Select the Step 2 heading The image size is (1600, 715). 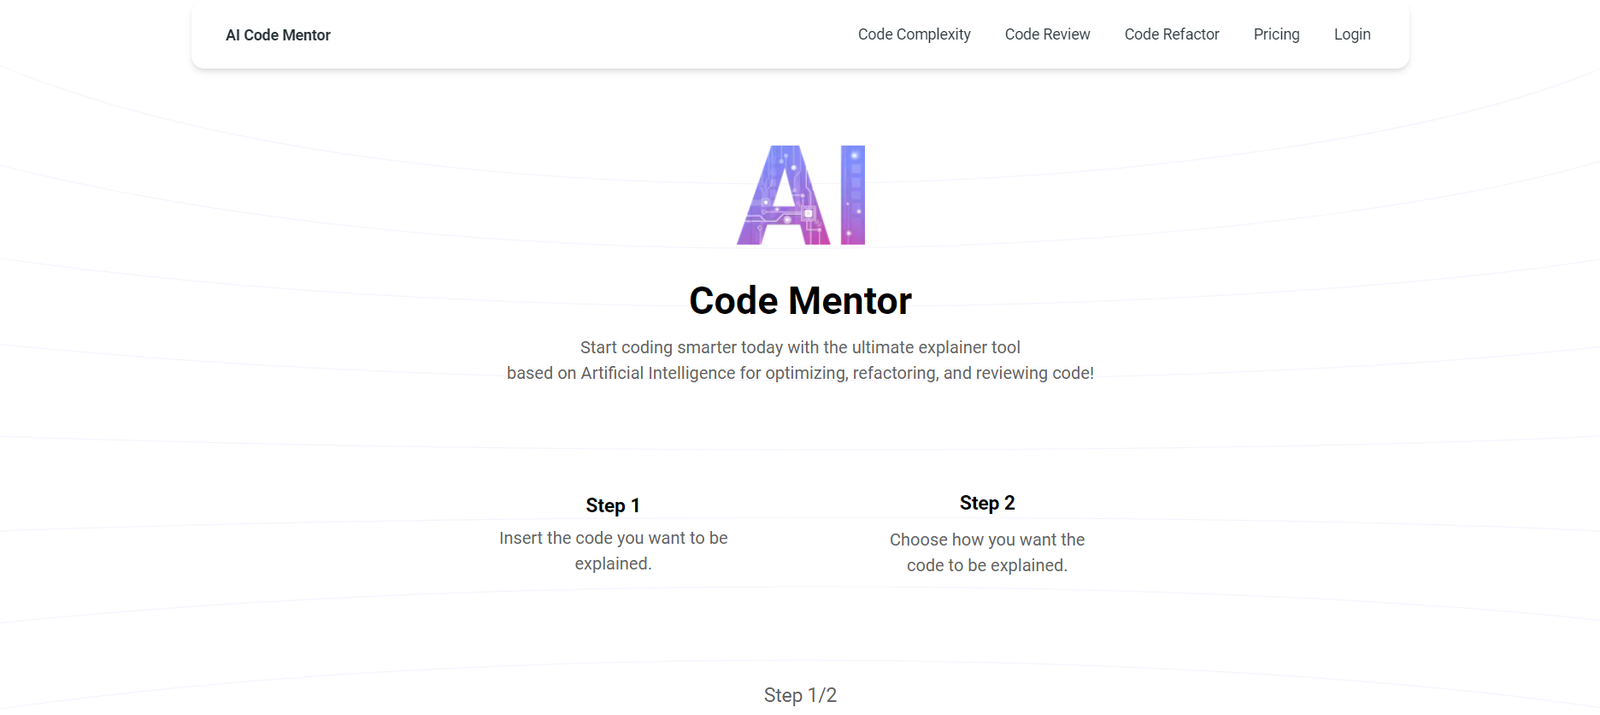987,503
